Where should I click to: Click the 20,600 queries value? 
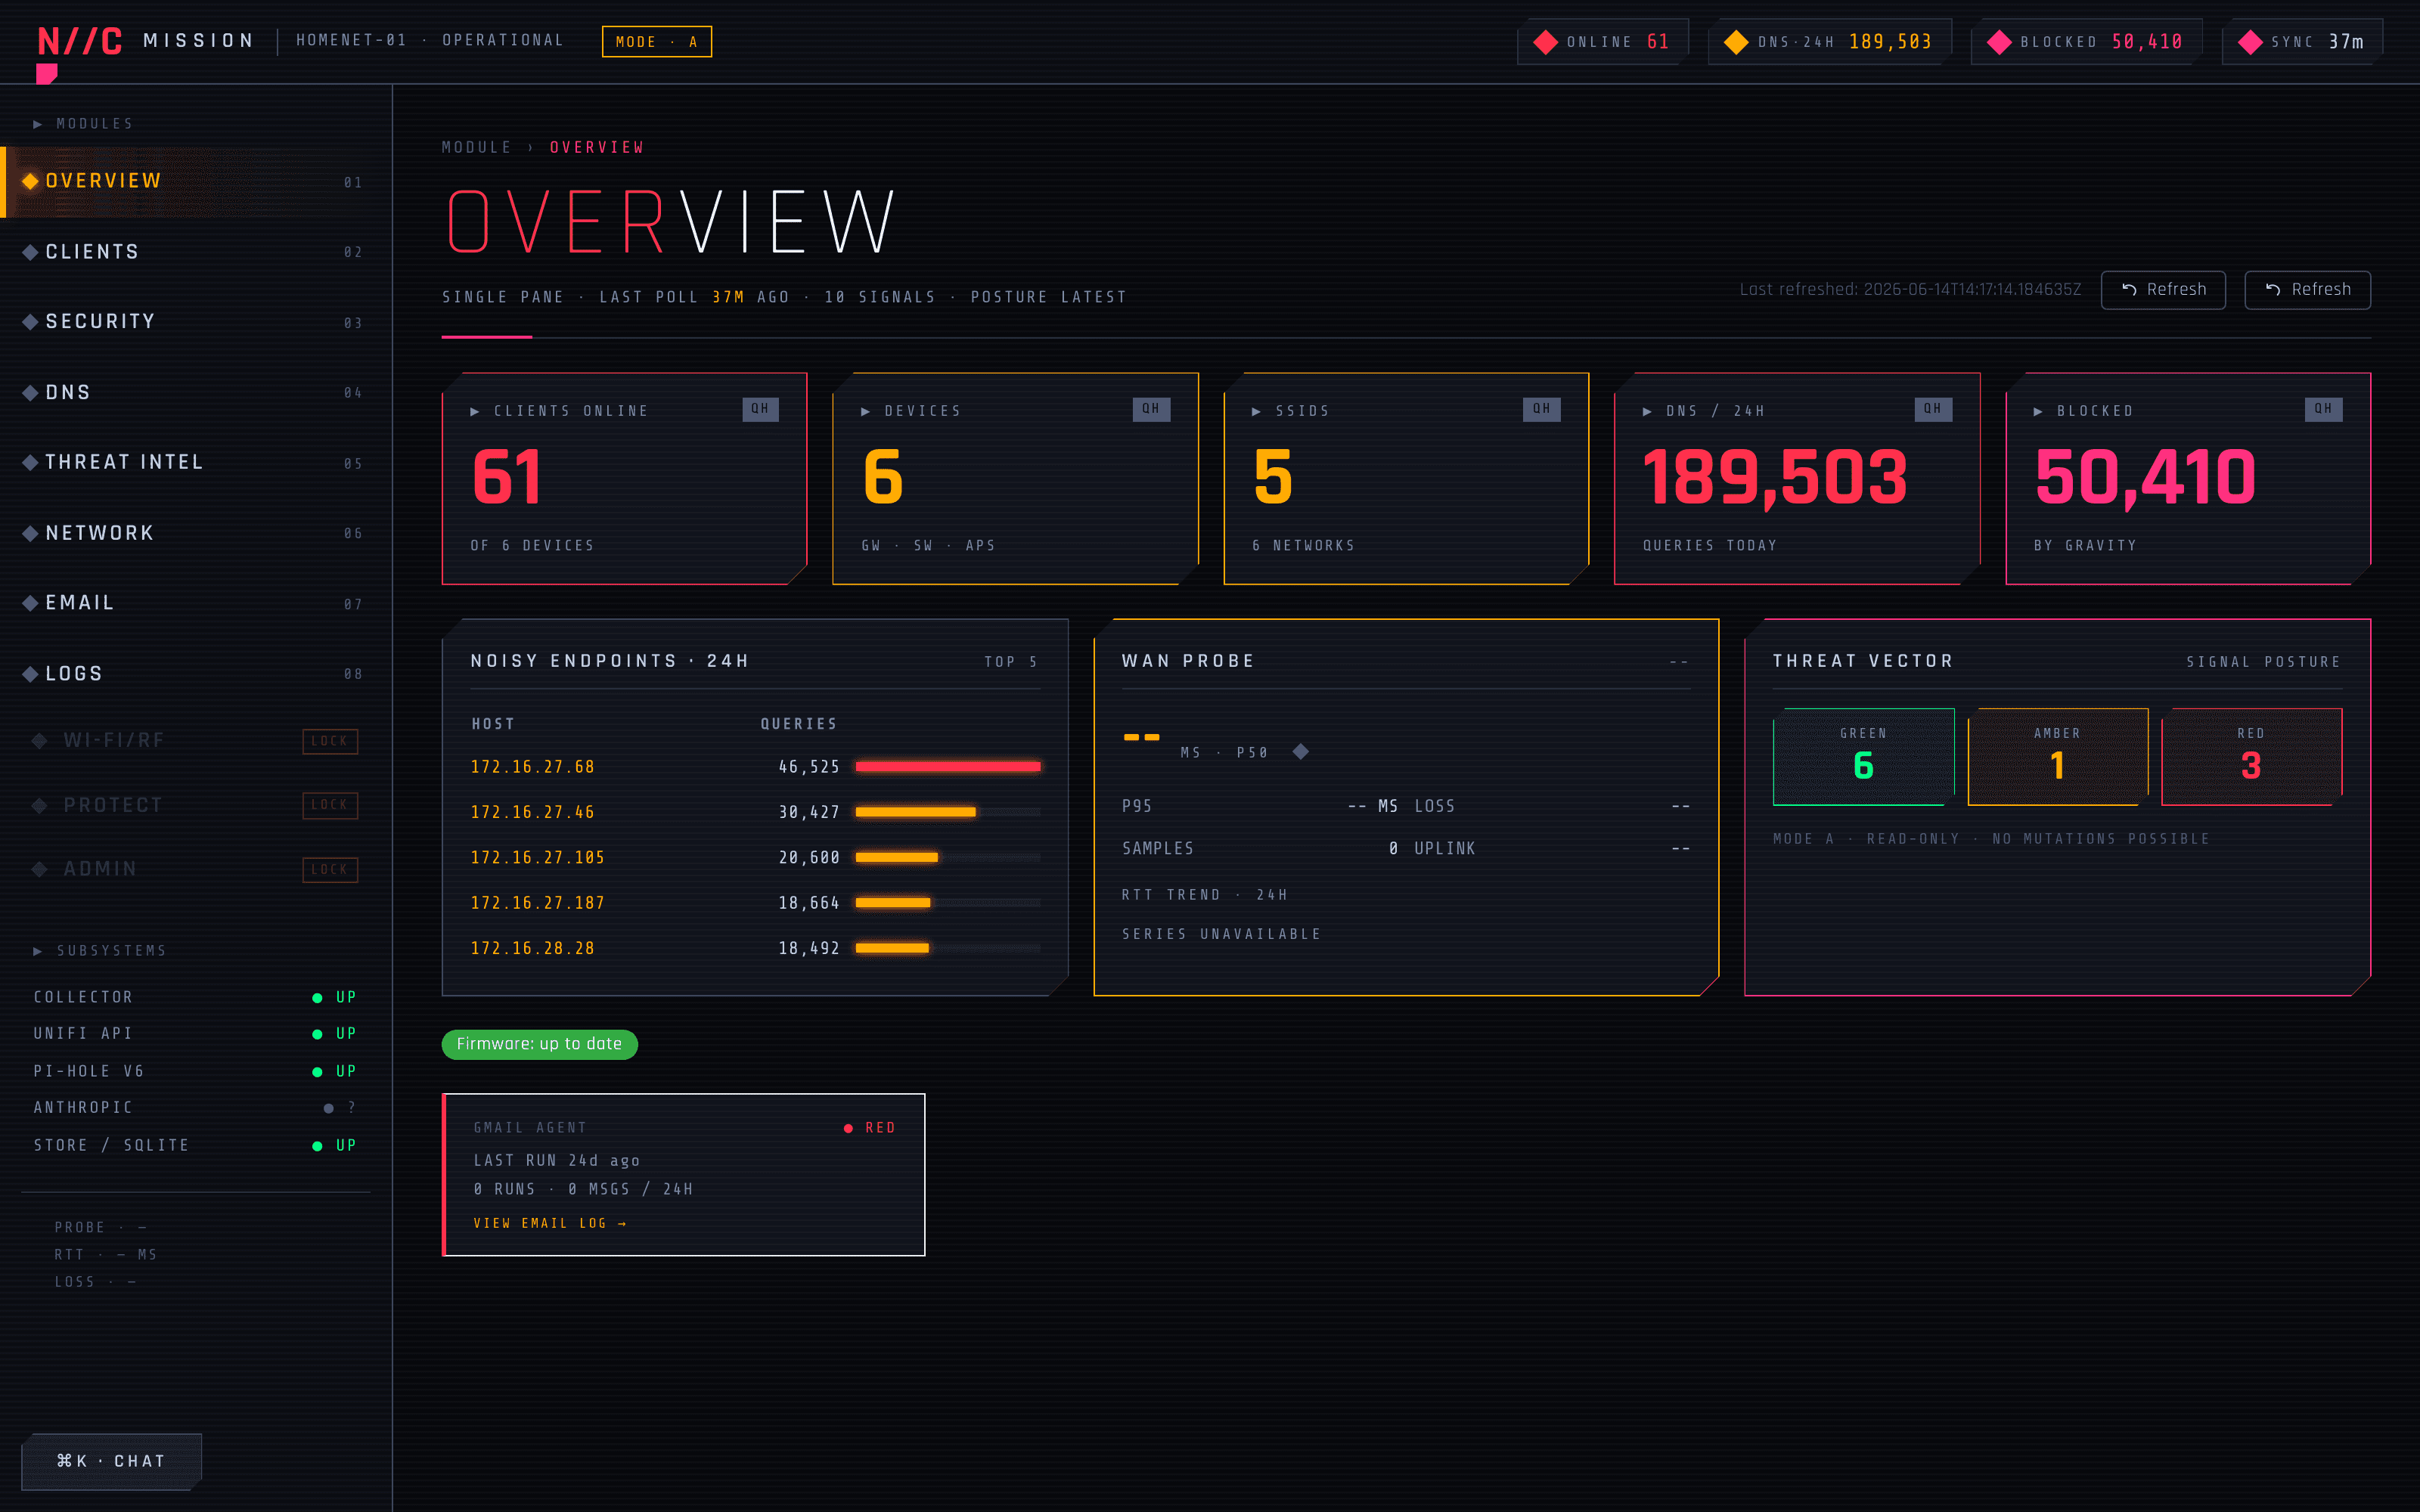(x=809, y=858)
